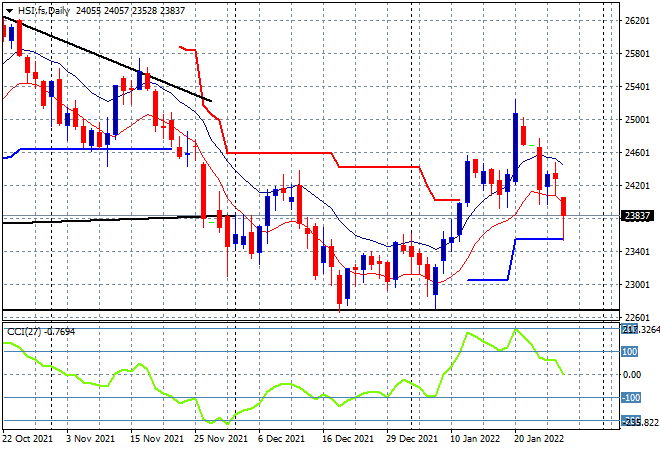This screenshot has width=660, height=450.
Task: Click the 3 Nov 2021 date label
Action: point(90,439)
